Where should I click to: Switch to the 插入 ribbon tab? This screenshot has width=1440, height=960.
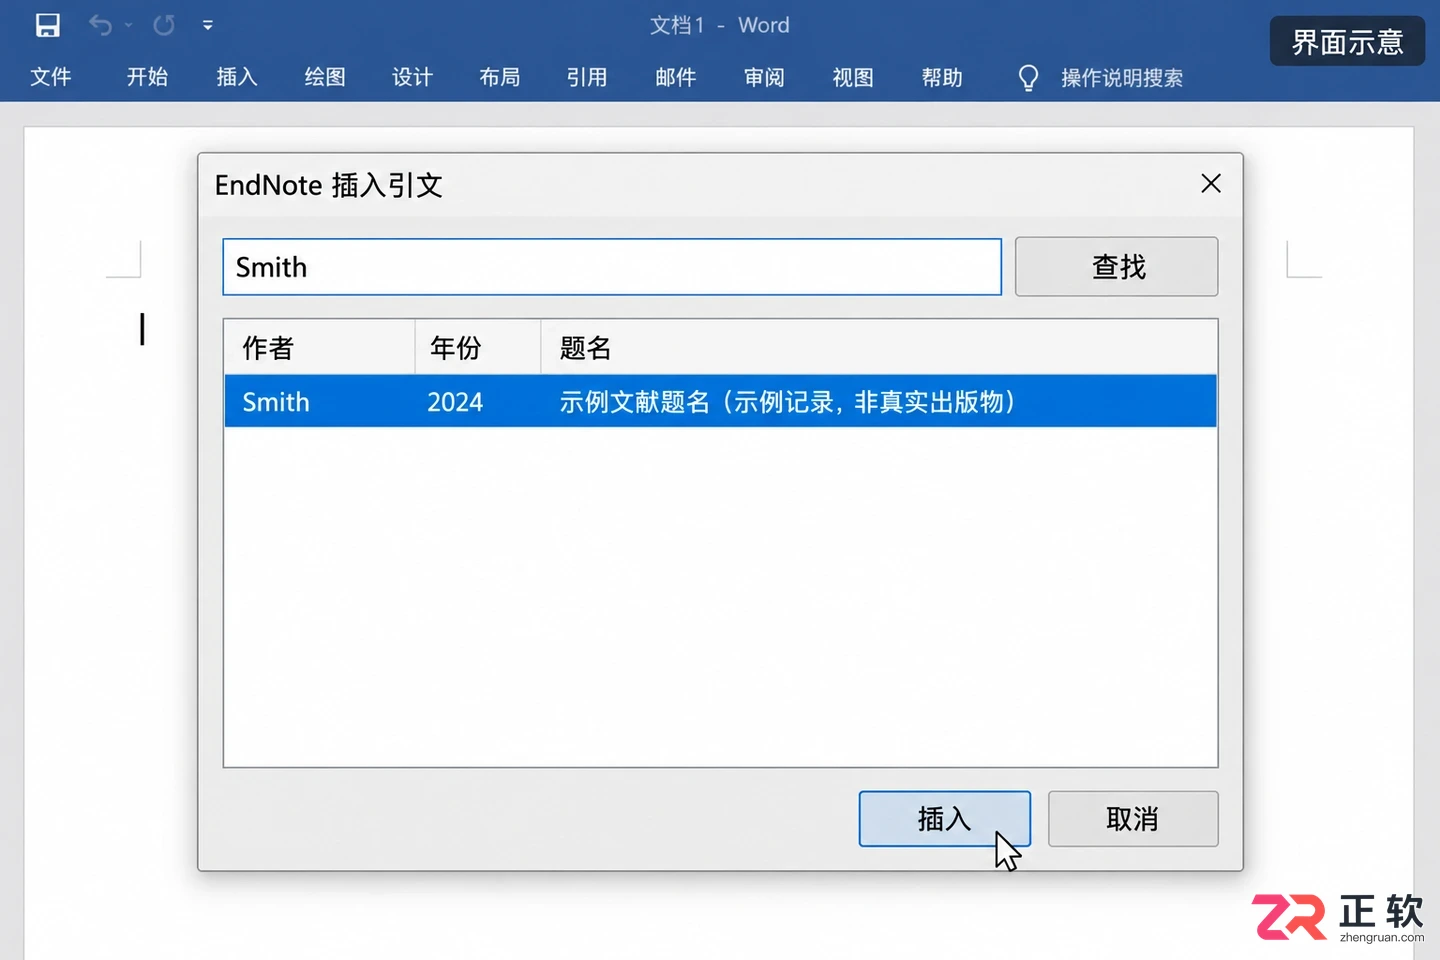(237, 78)
